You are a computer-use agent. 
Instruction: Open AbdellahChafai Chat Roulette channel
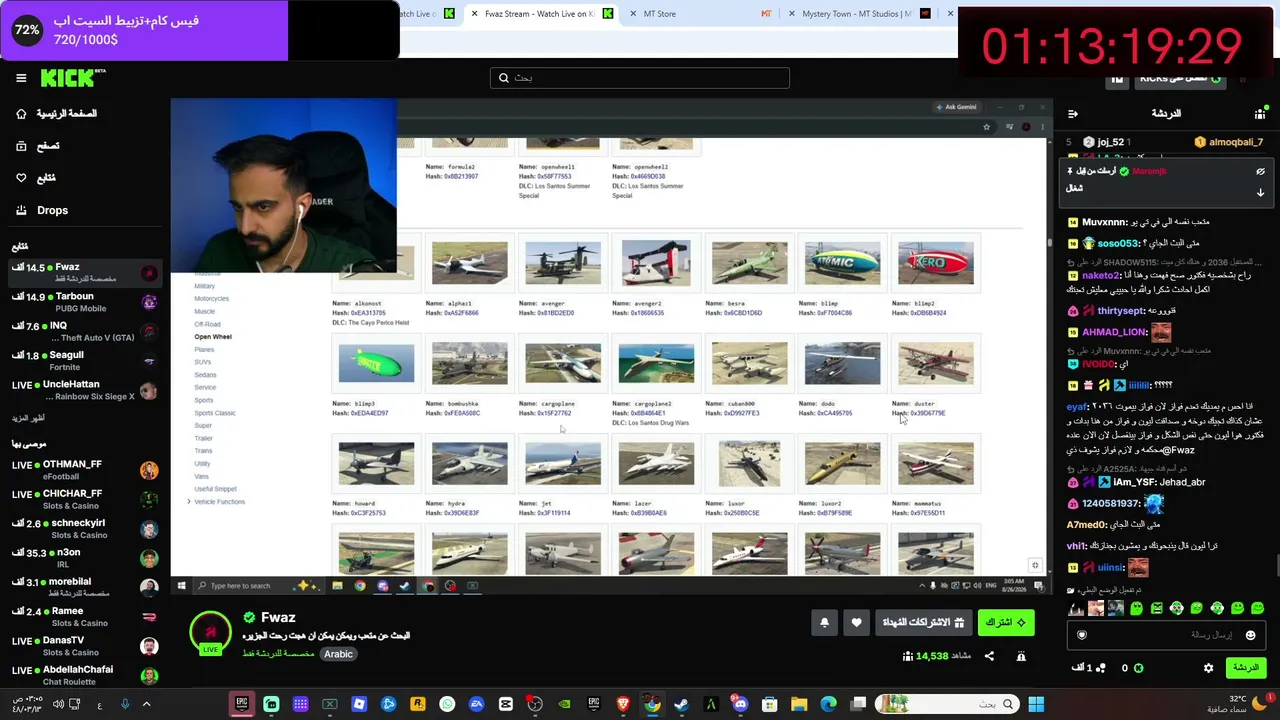(85, 675)
